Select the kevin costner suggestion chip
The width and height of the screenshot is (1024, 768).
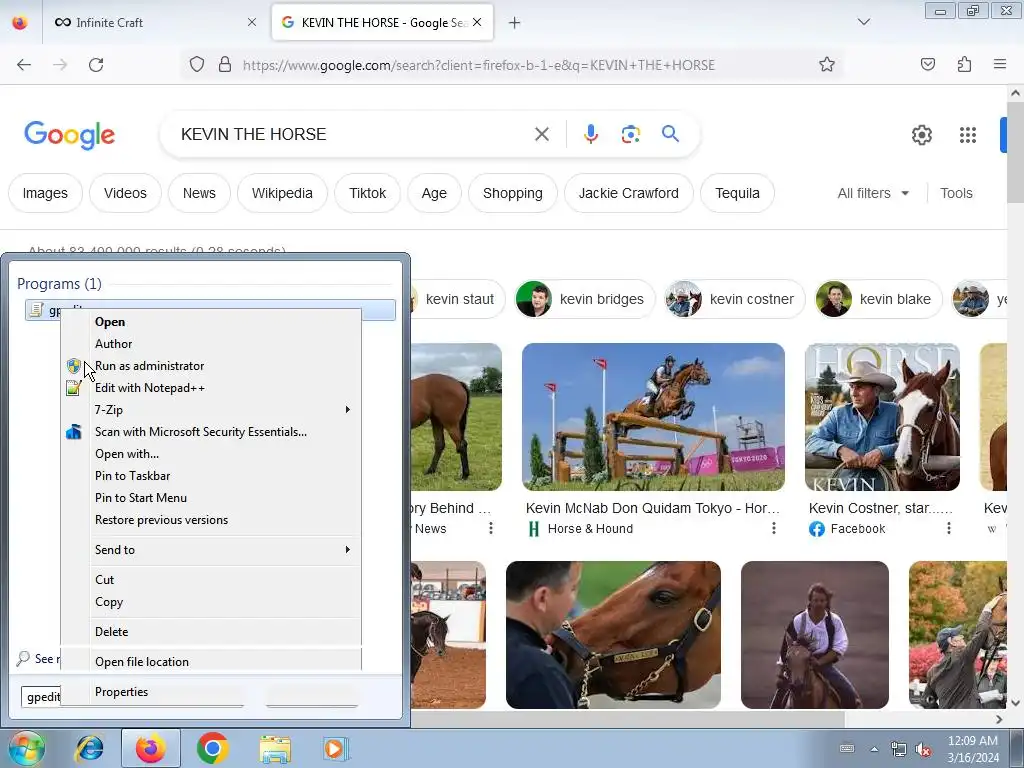point(735,299)
